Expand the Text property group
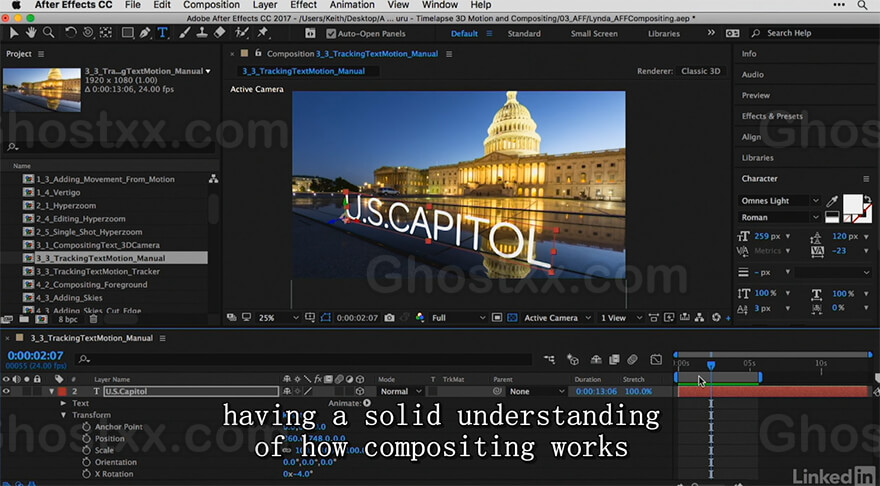This screenshot has height=486, width=880. (x=63, y=403)
